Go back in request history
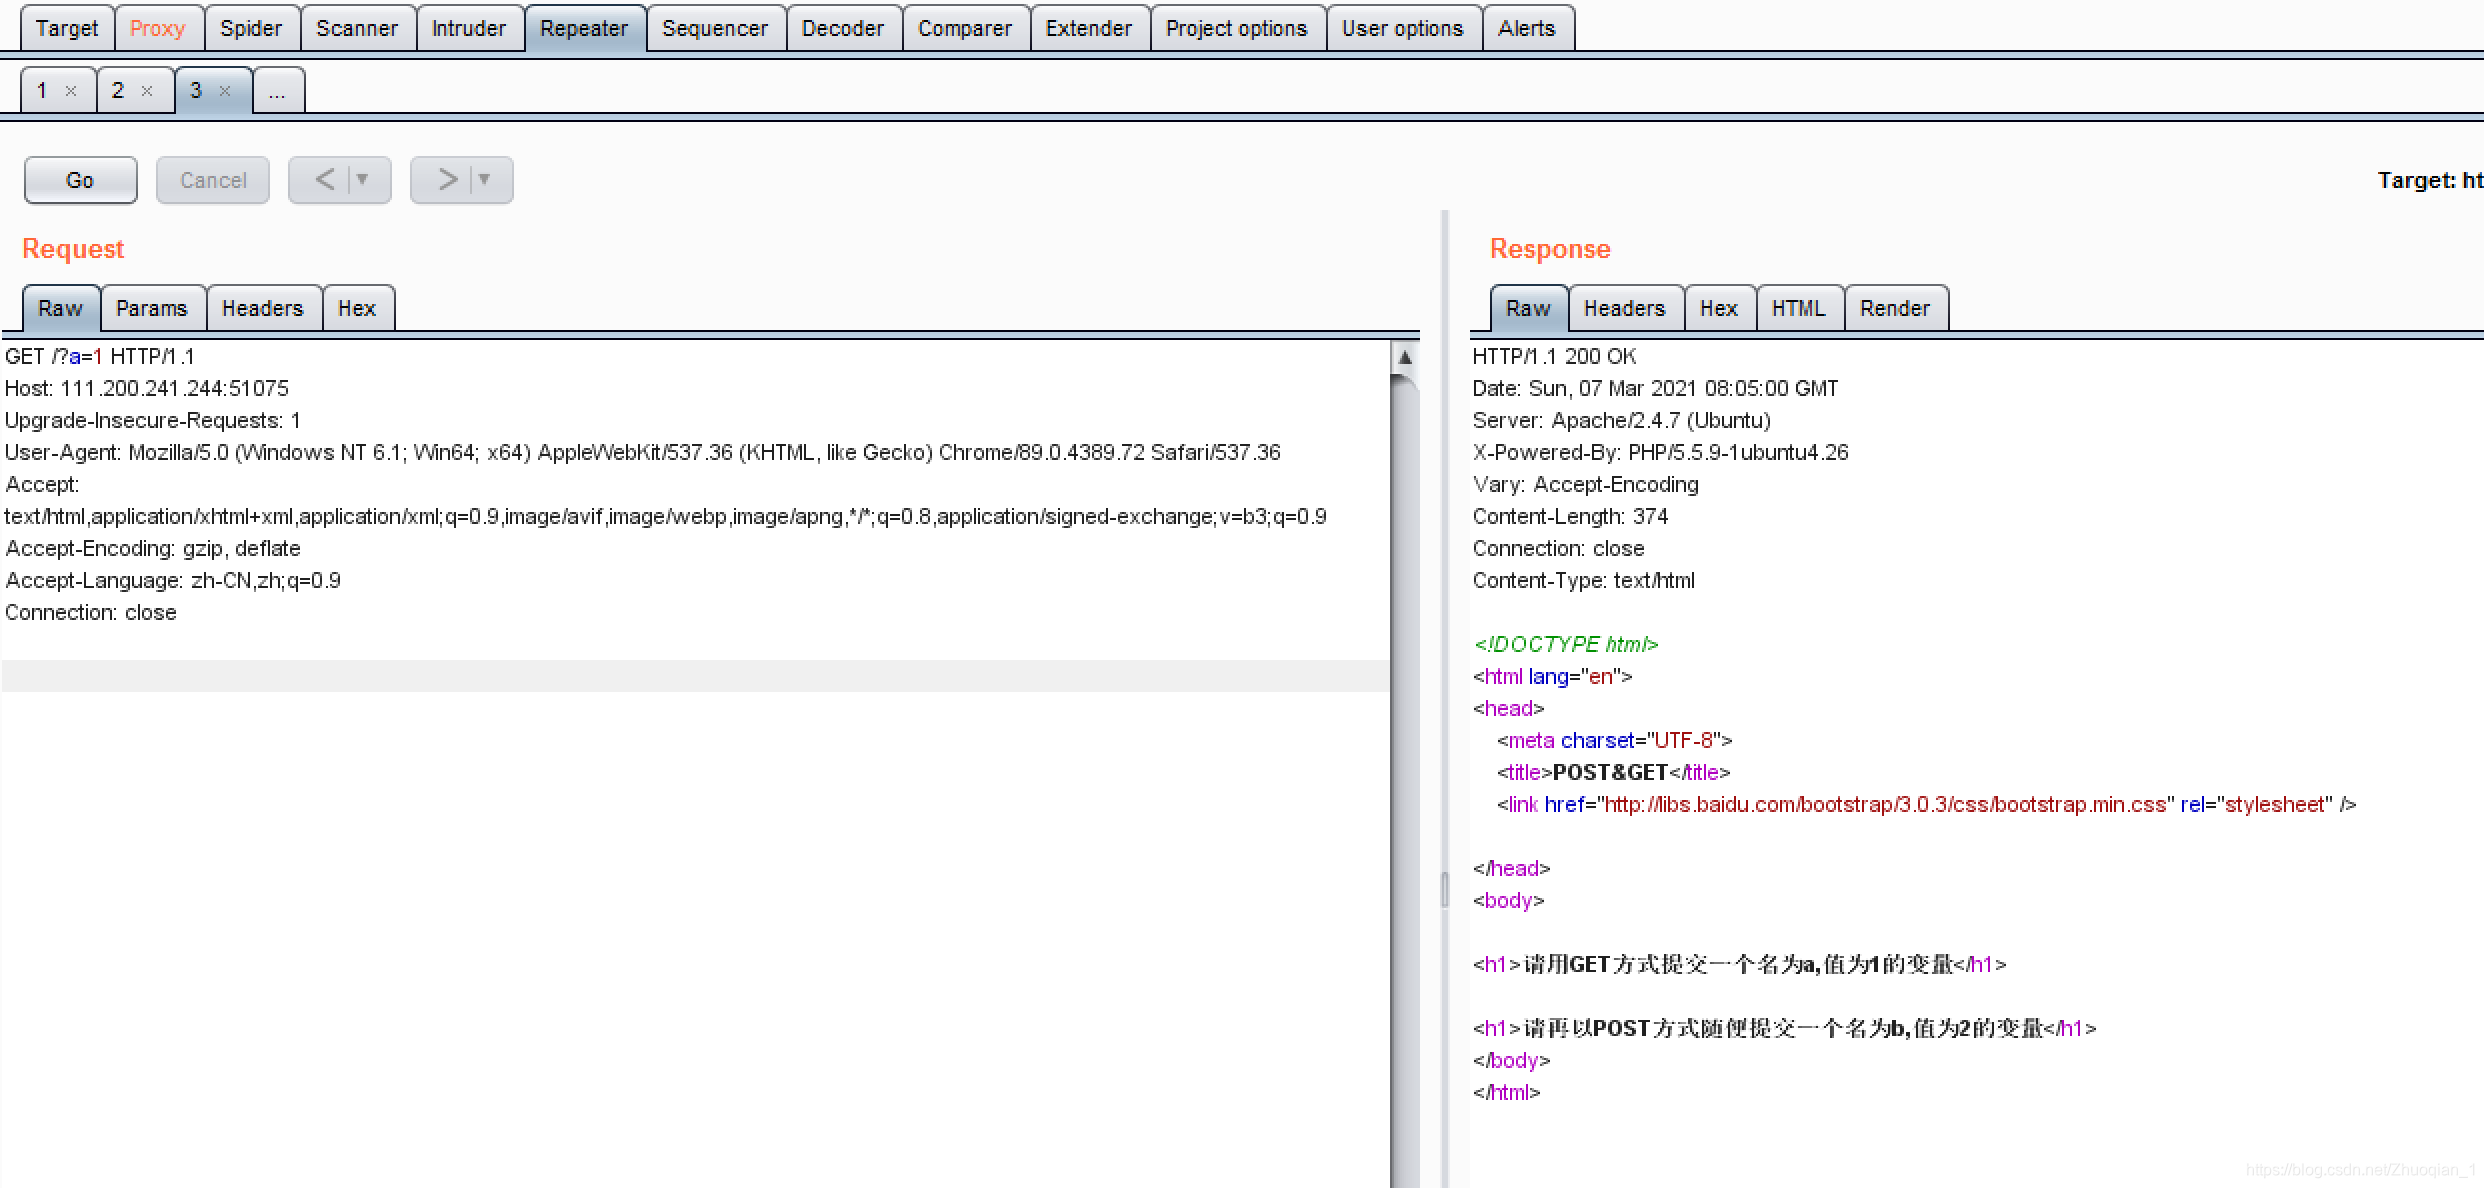 tap(325, 180)
